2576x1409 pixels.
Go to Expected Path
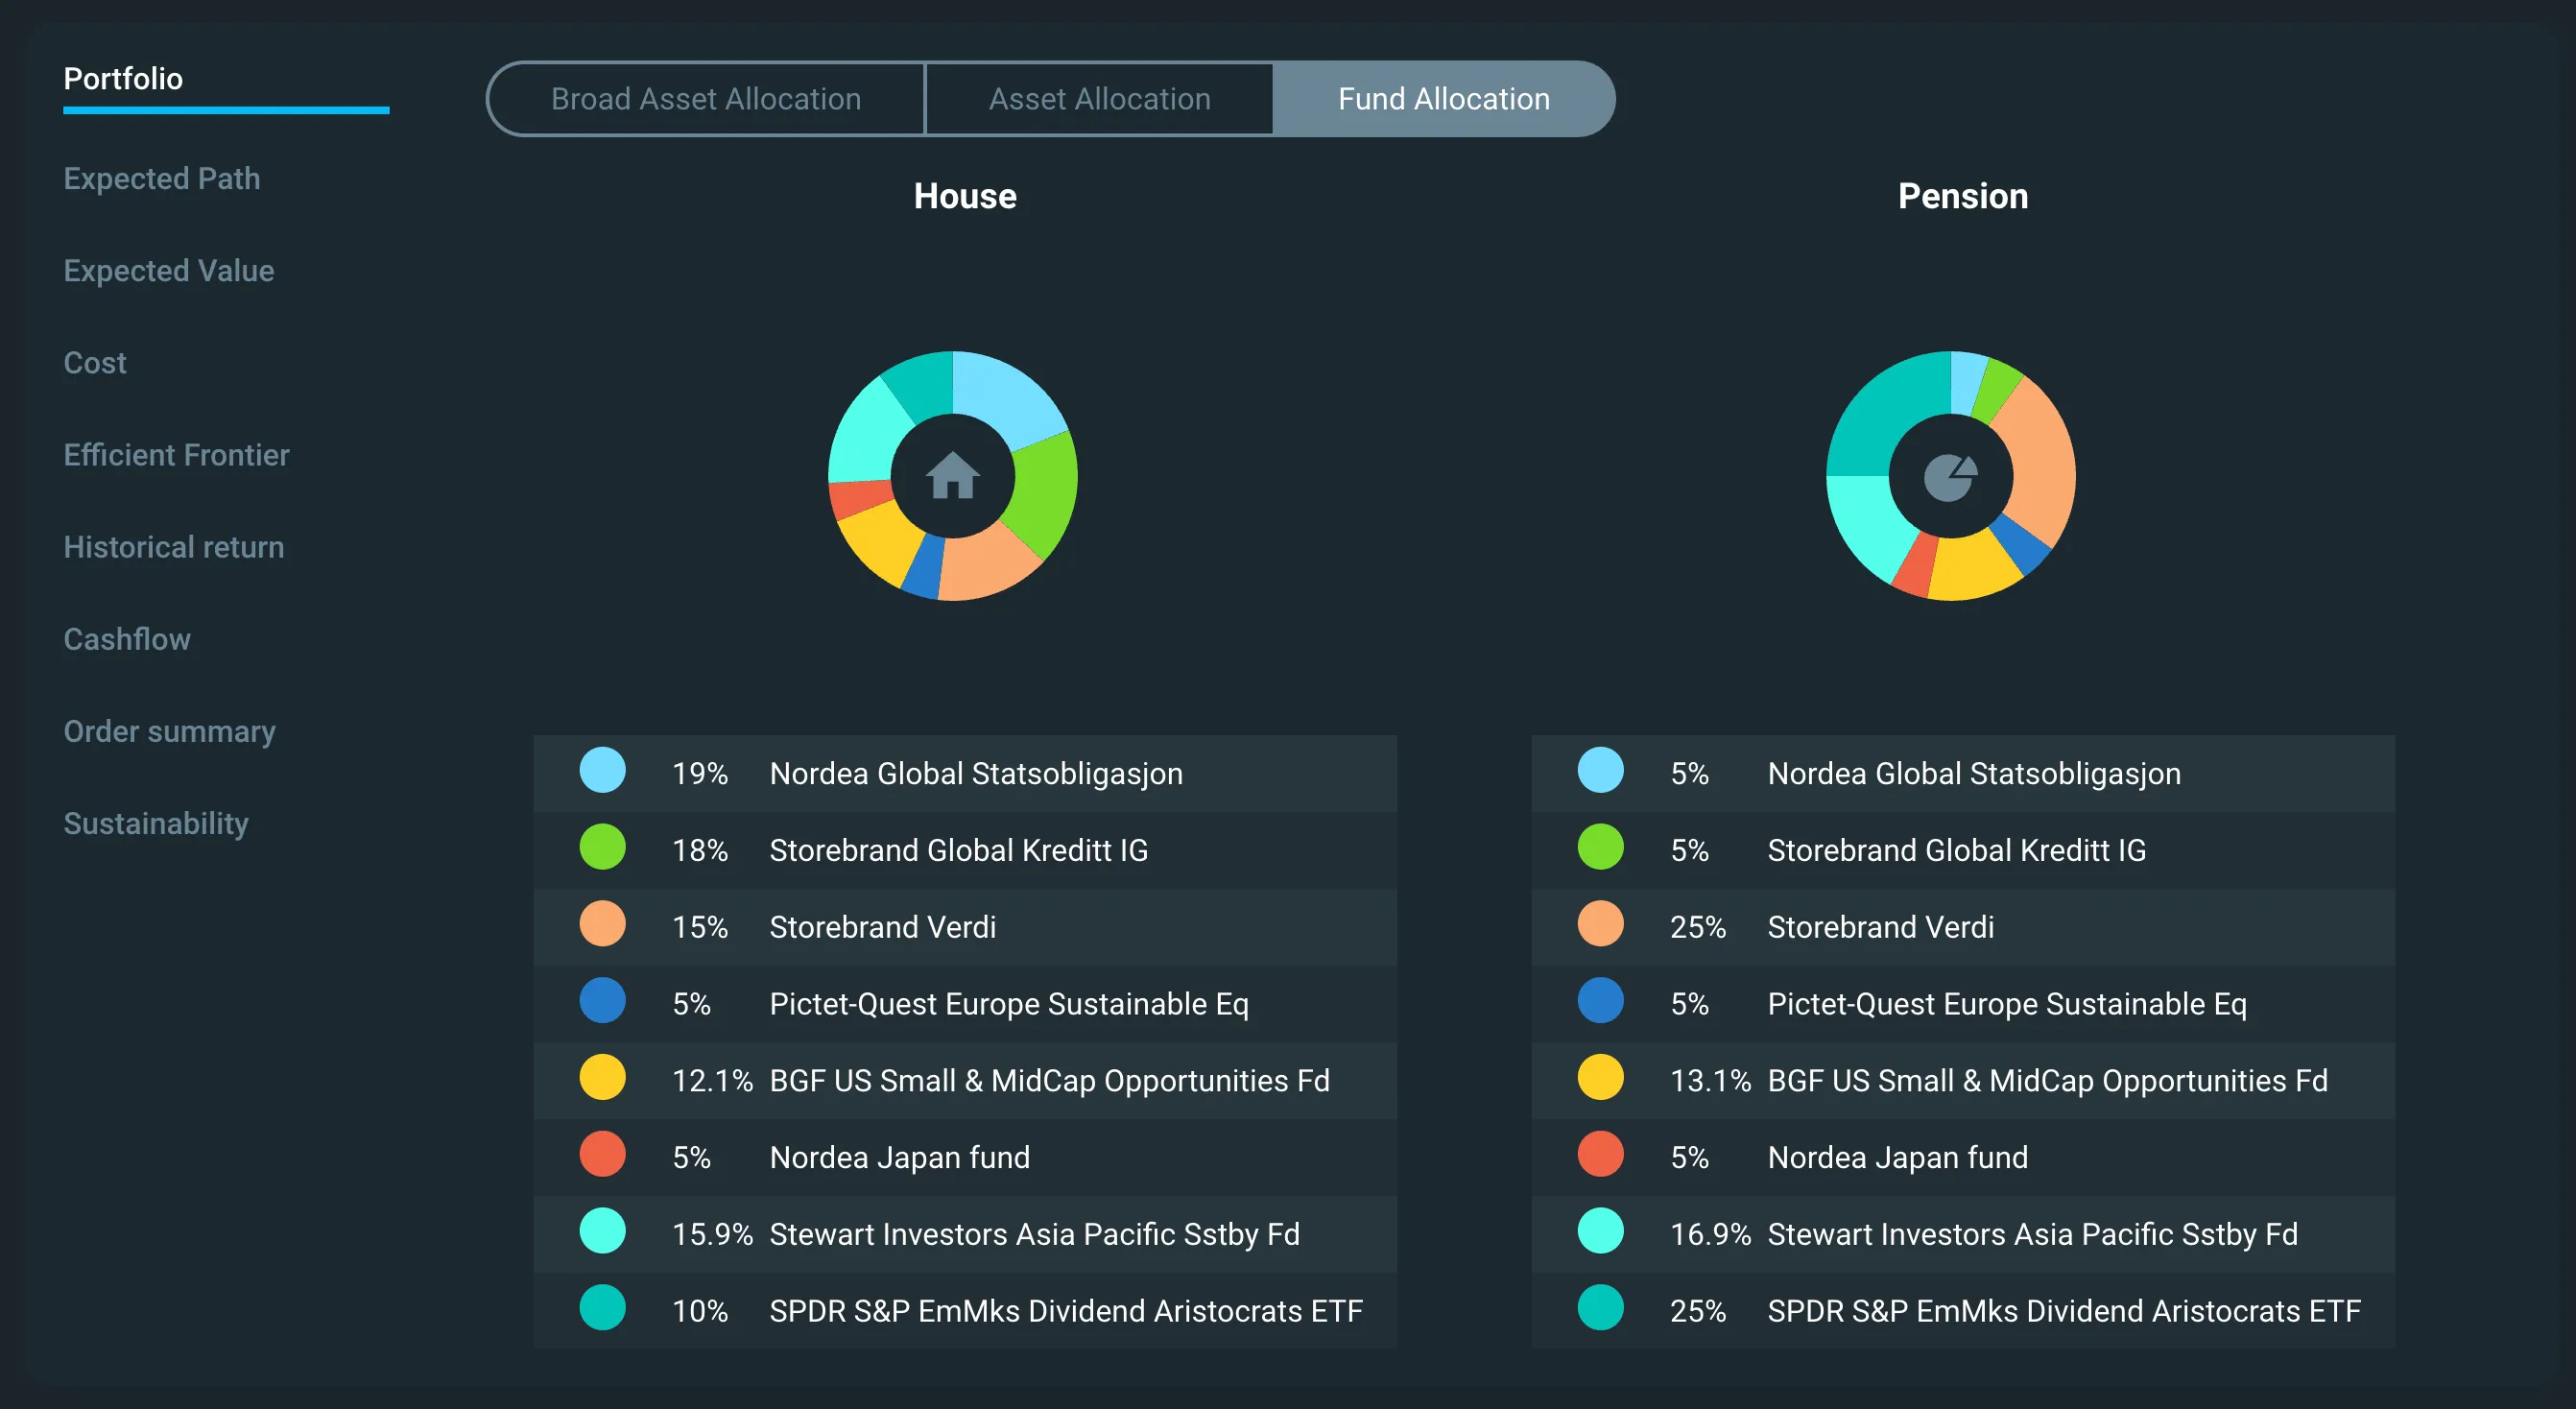click(162, 179)
